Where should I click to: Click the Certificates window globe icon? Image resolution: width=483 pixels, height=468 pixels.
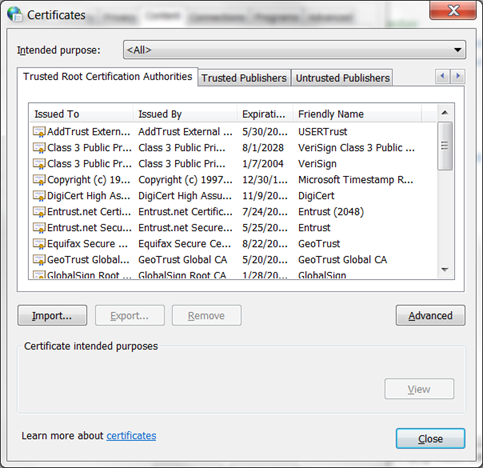15,14
